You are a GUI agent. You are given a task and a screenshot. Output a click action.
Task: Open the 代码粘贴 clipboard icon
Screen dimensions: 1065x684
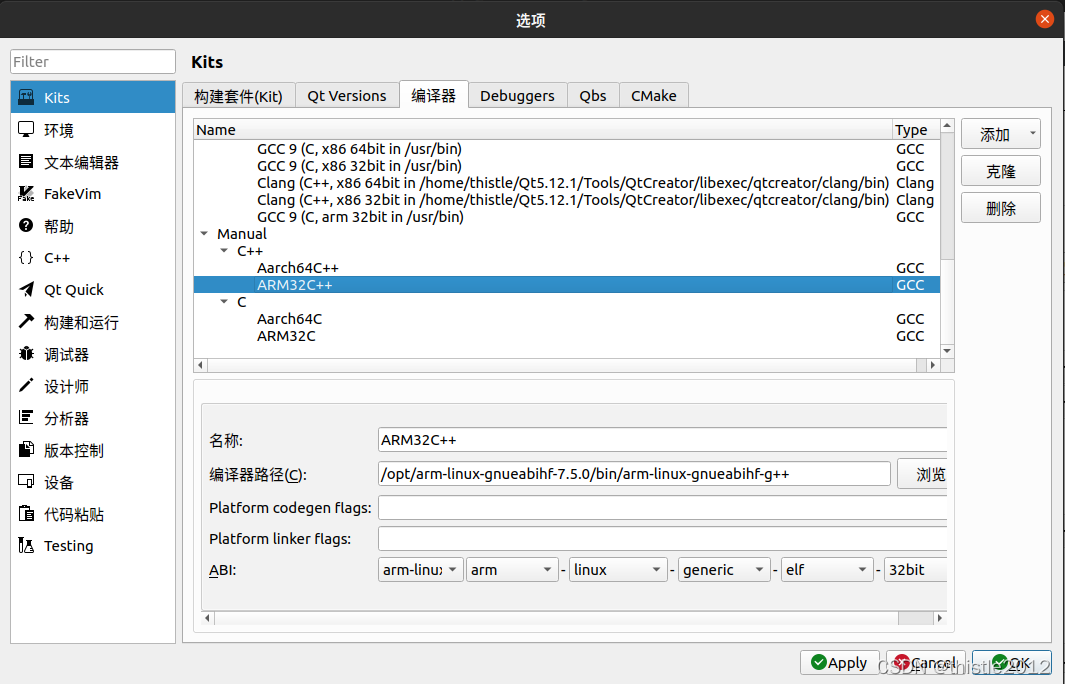click(26, 514)
